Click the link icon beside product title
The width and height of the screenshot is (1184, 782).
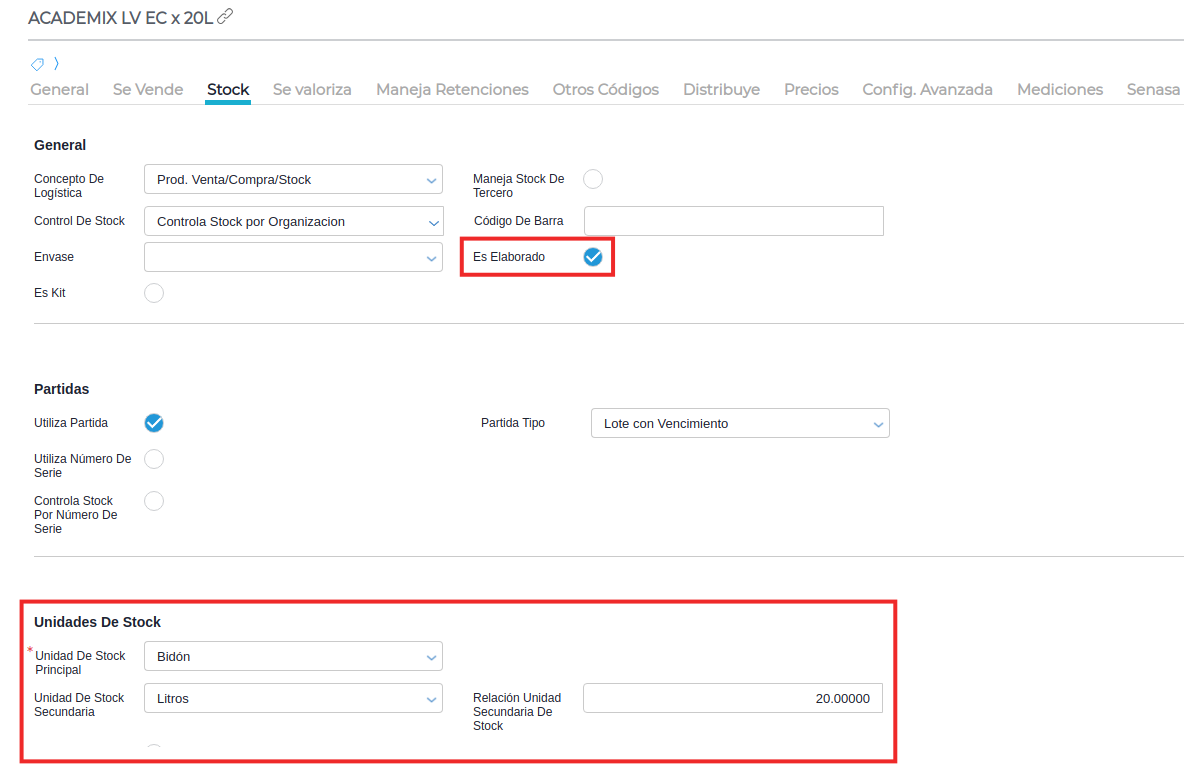pos(225,17)
